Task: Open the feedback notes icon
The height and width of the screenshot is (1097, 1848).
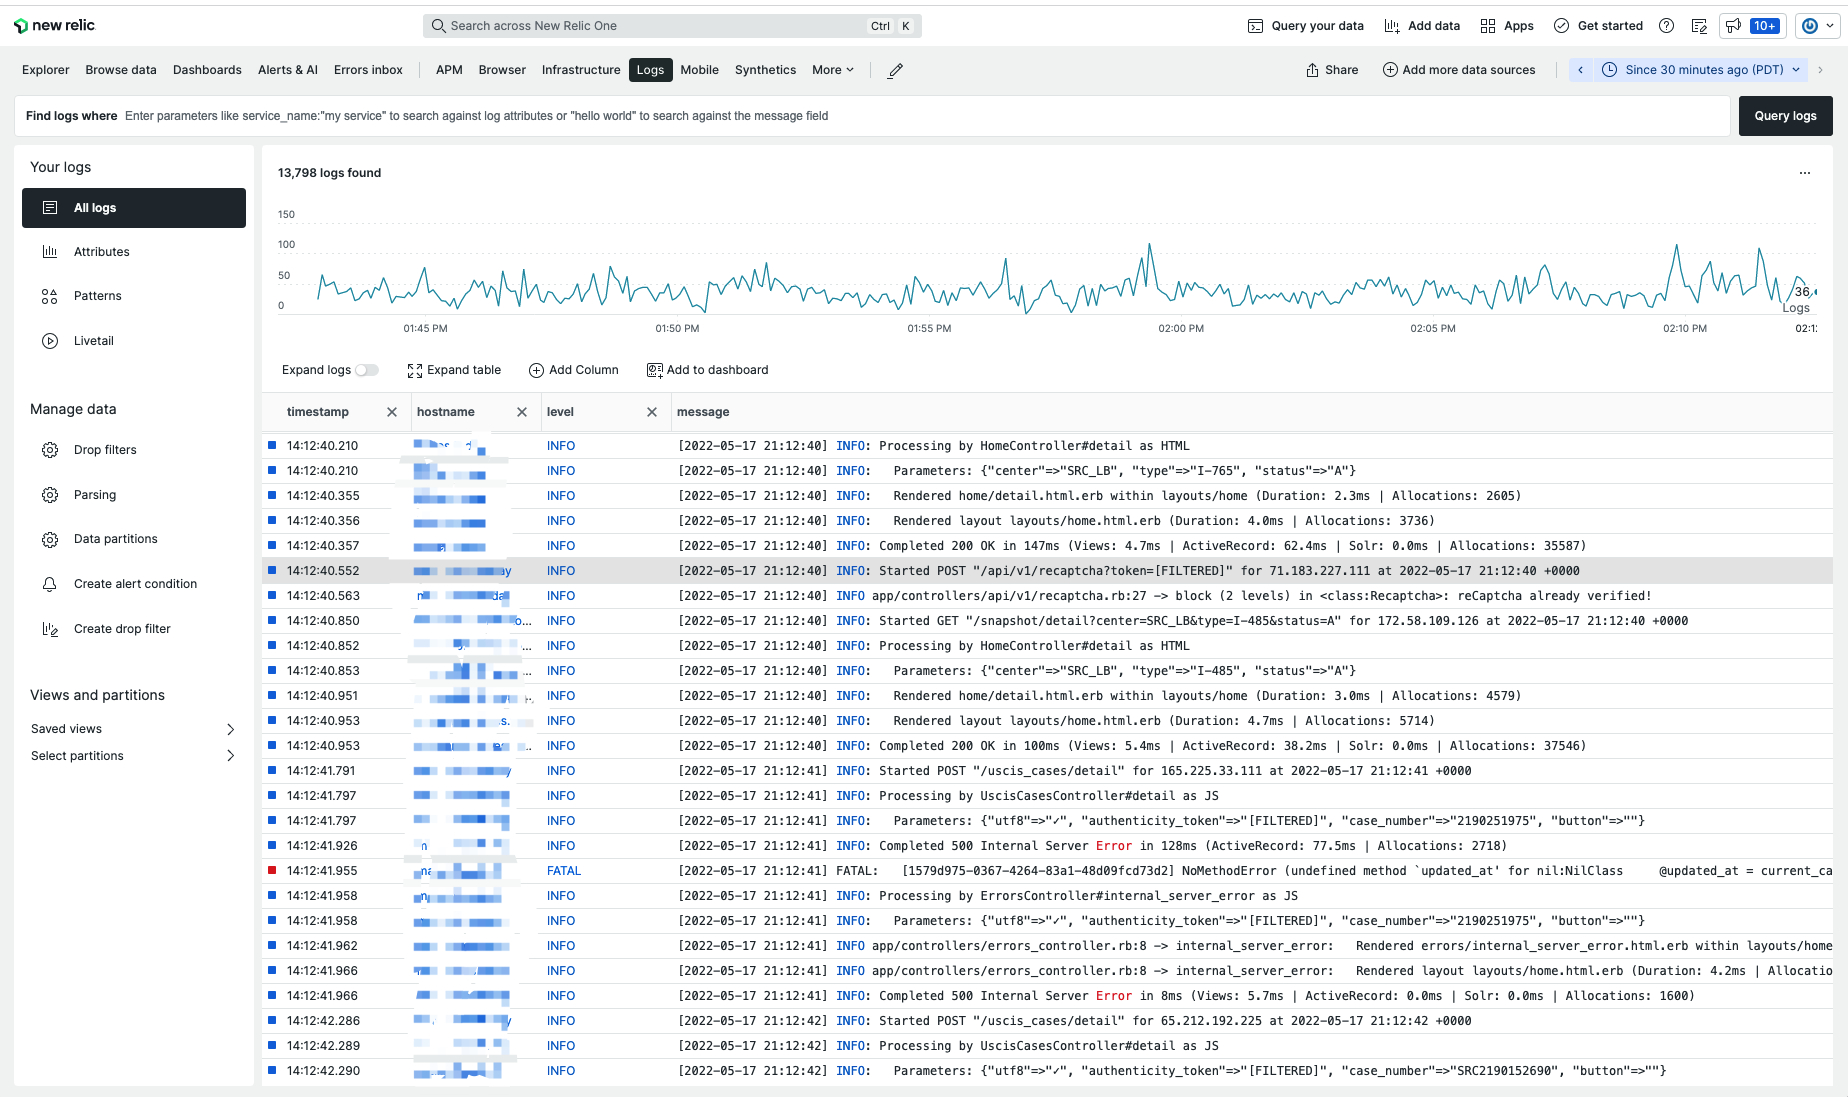Action: [x=1699, y=26]
